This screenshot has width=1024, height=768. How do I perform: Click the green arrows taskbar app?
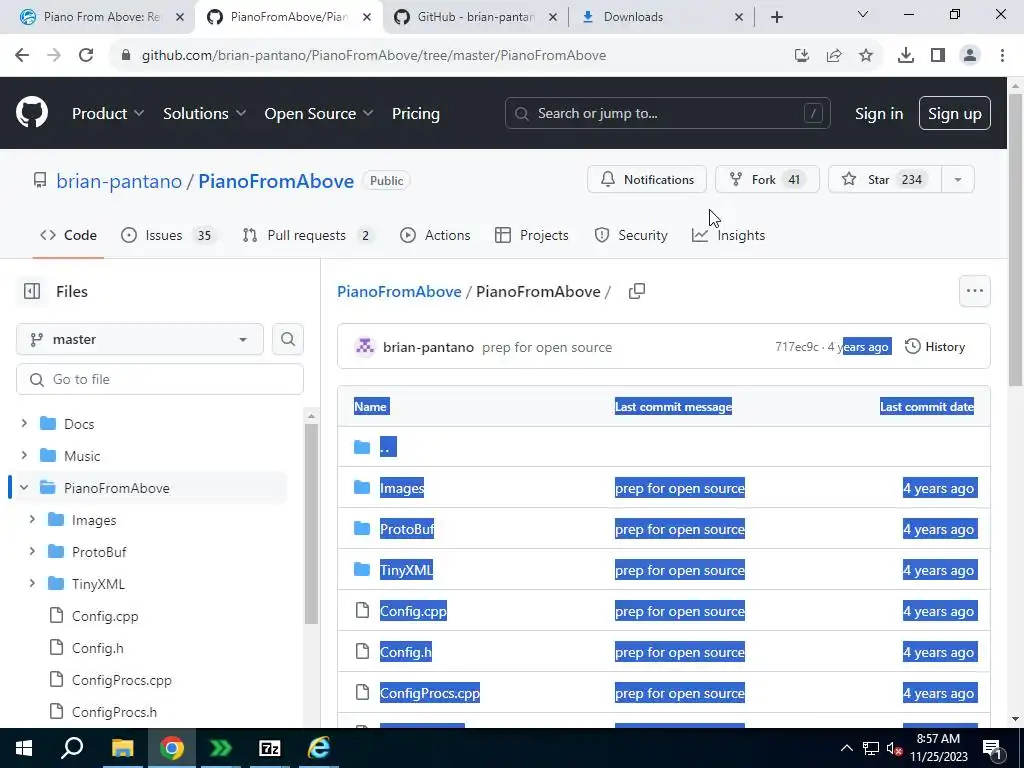click(x=221, y=748)
